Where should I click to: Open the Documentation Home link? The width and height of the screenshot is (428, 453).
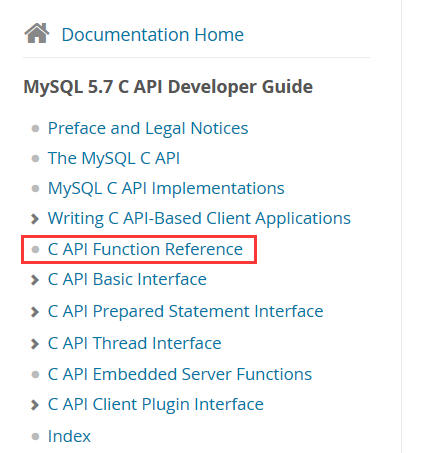[153, 35]
